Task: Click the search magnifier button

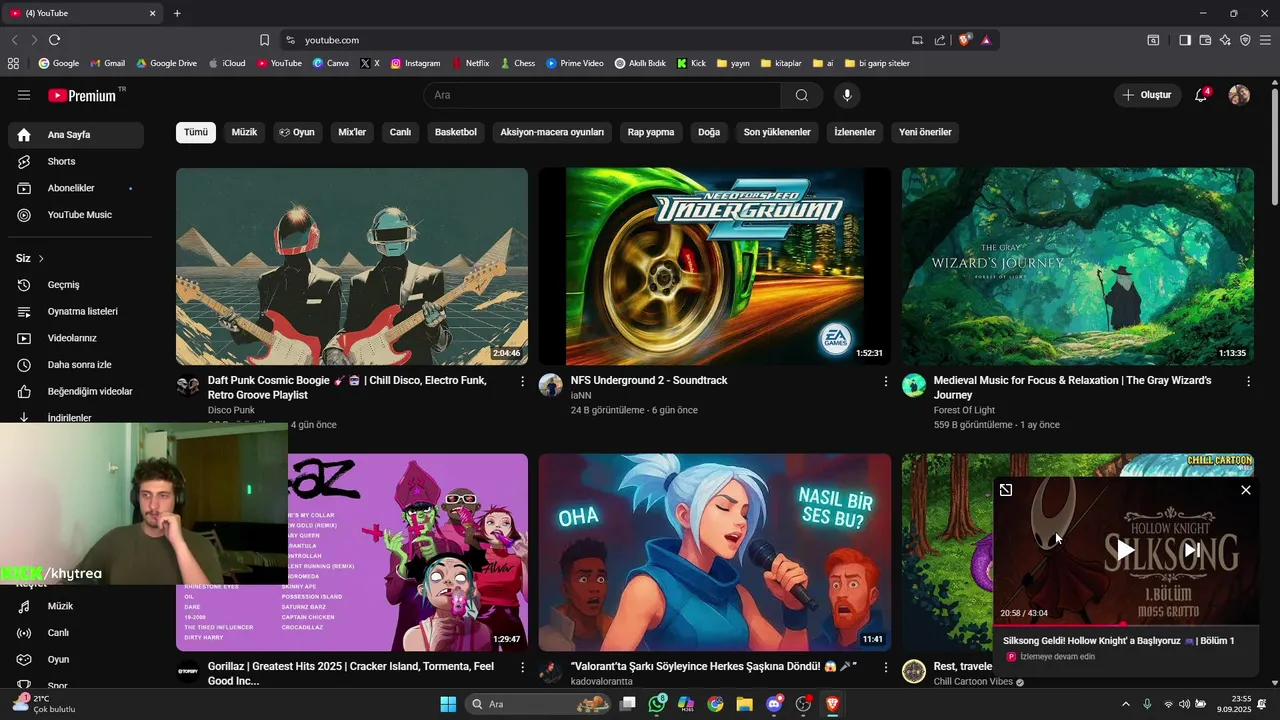Action: tap(802, 95)
